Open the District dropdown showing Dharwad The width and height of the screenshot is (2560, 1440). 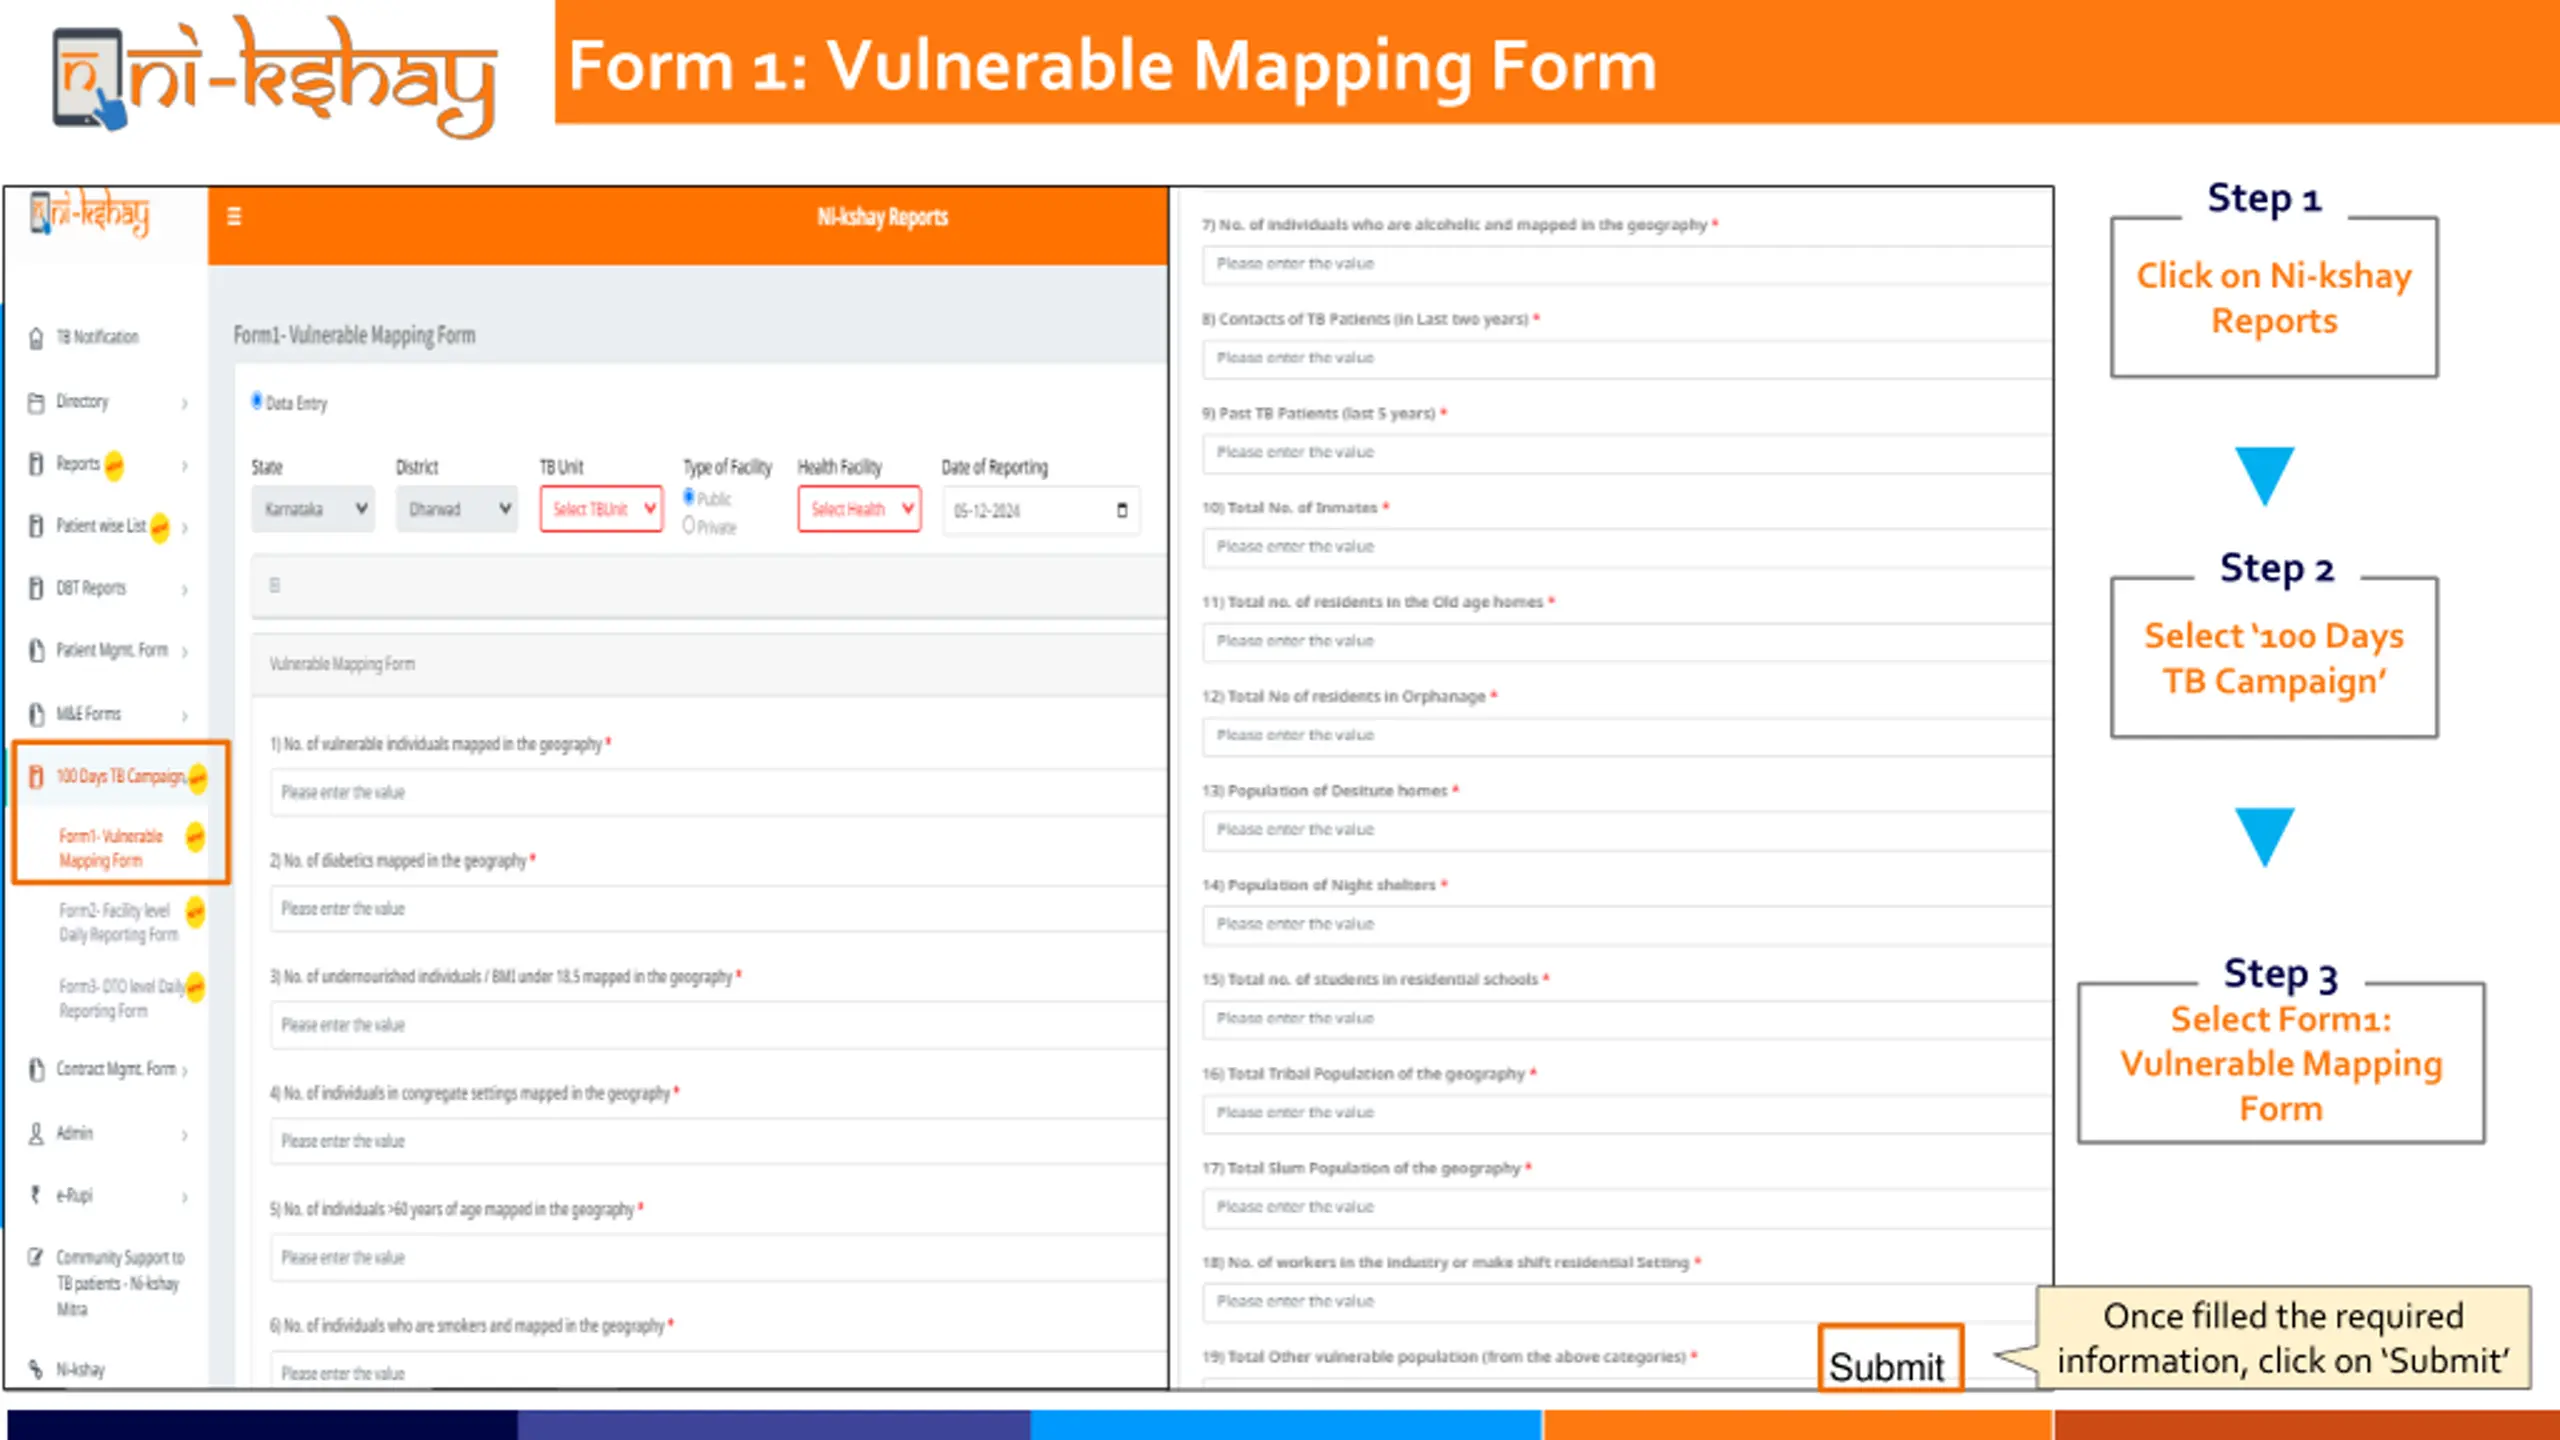(x=456, y=509)
